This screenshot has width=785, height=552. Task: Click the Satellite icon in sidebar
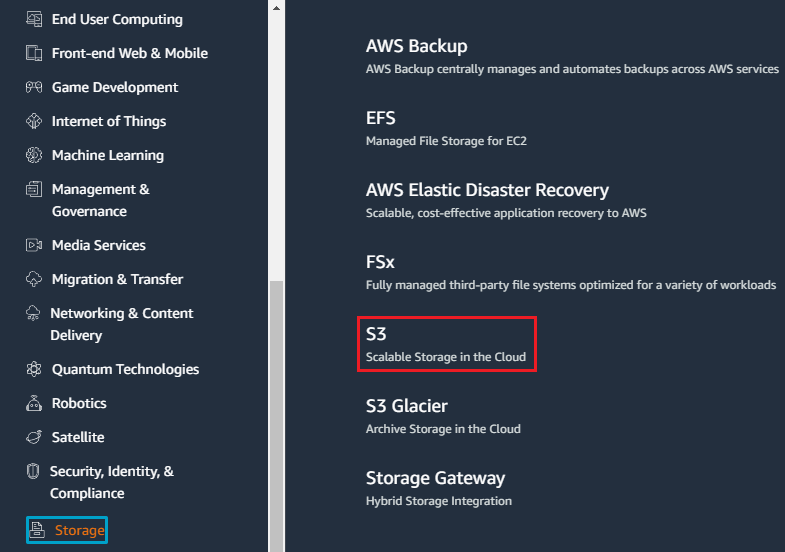[x=34, y=437]
